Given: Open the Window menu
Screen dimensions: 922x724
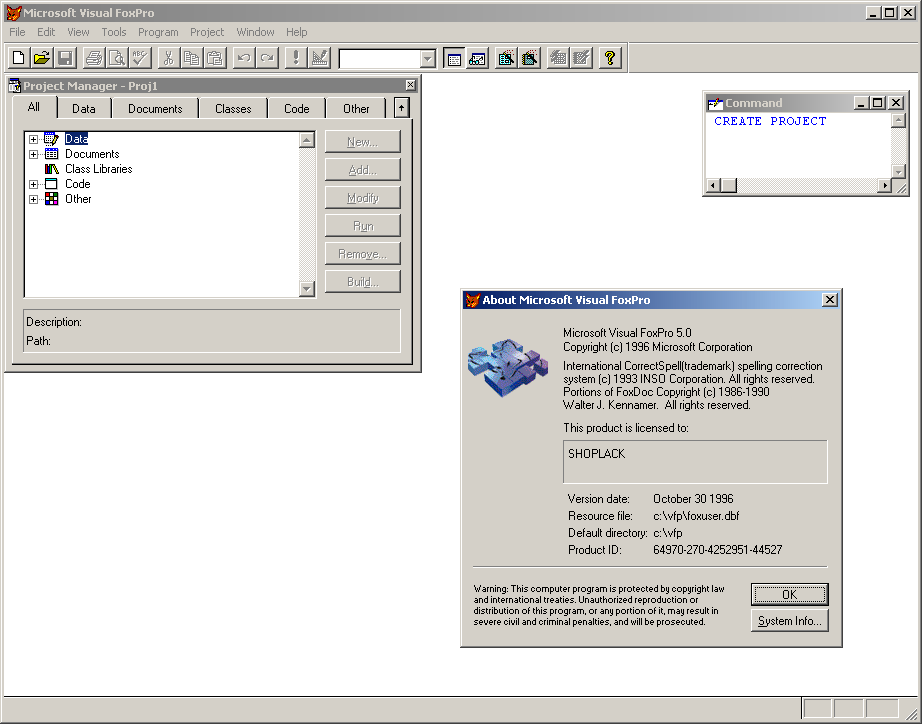Looking at the screenshot, I should pos(255,32).
